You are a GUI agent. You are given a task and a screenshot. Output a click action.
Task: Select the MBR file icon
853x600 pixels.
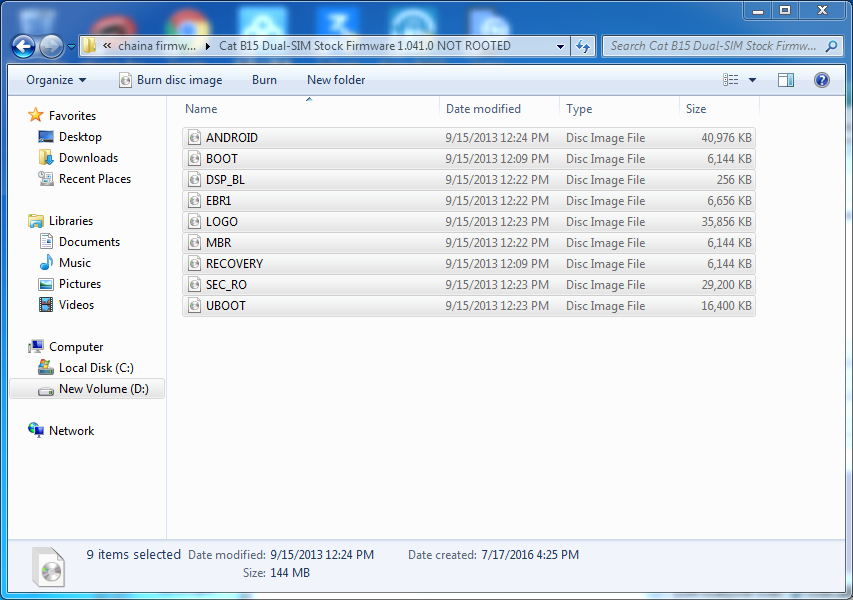tap(194, 243)
